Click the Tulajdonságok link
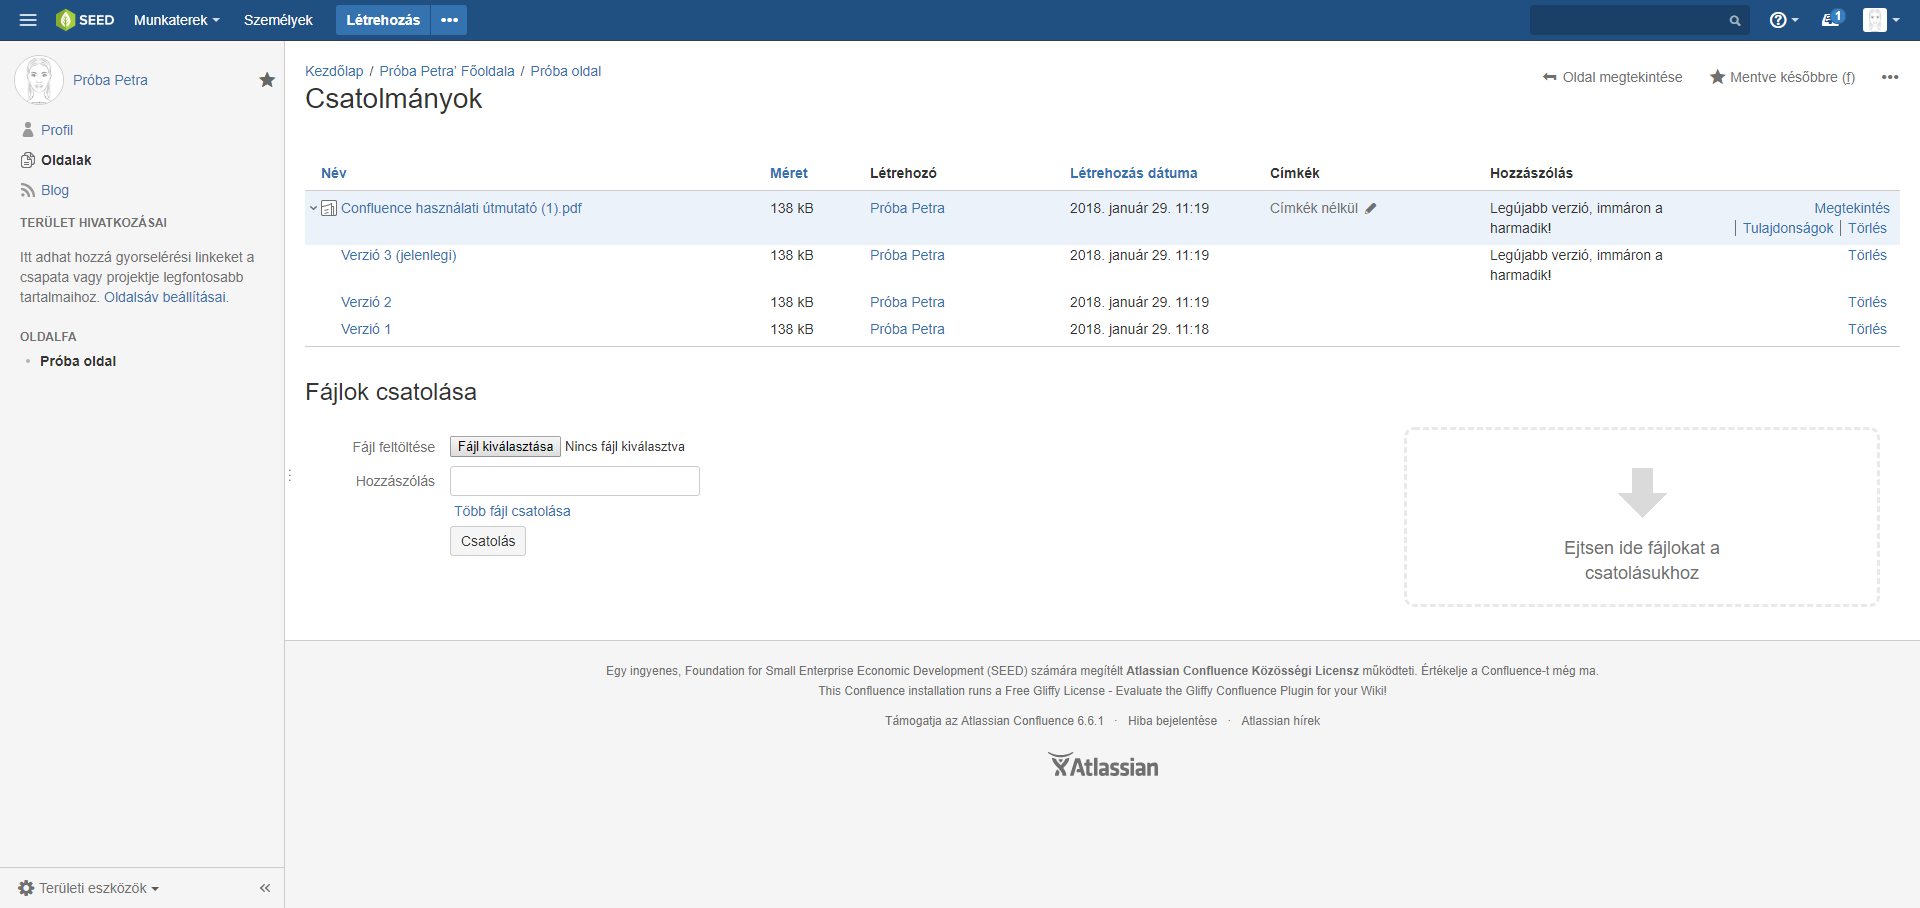The width and height of the screenshot is (1920, 908). 1787,228
